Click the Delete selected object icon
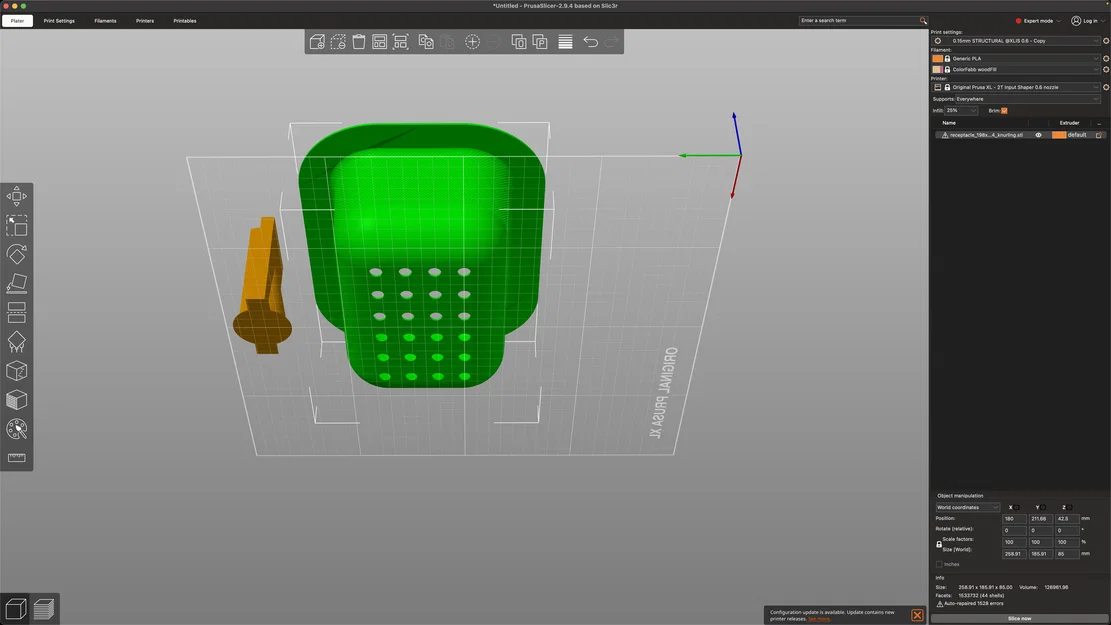The height and width of the screenshot is (625, 1111). point(338,42)
